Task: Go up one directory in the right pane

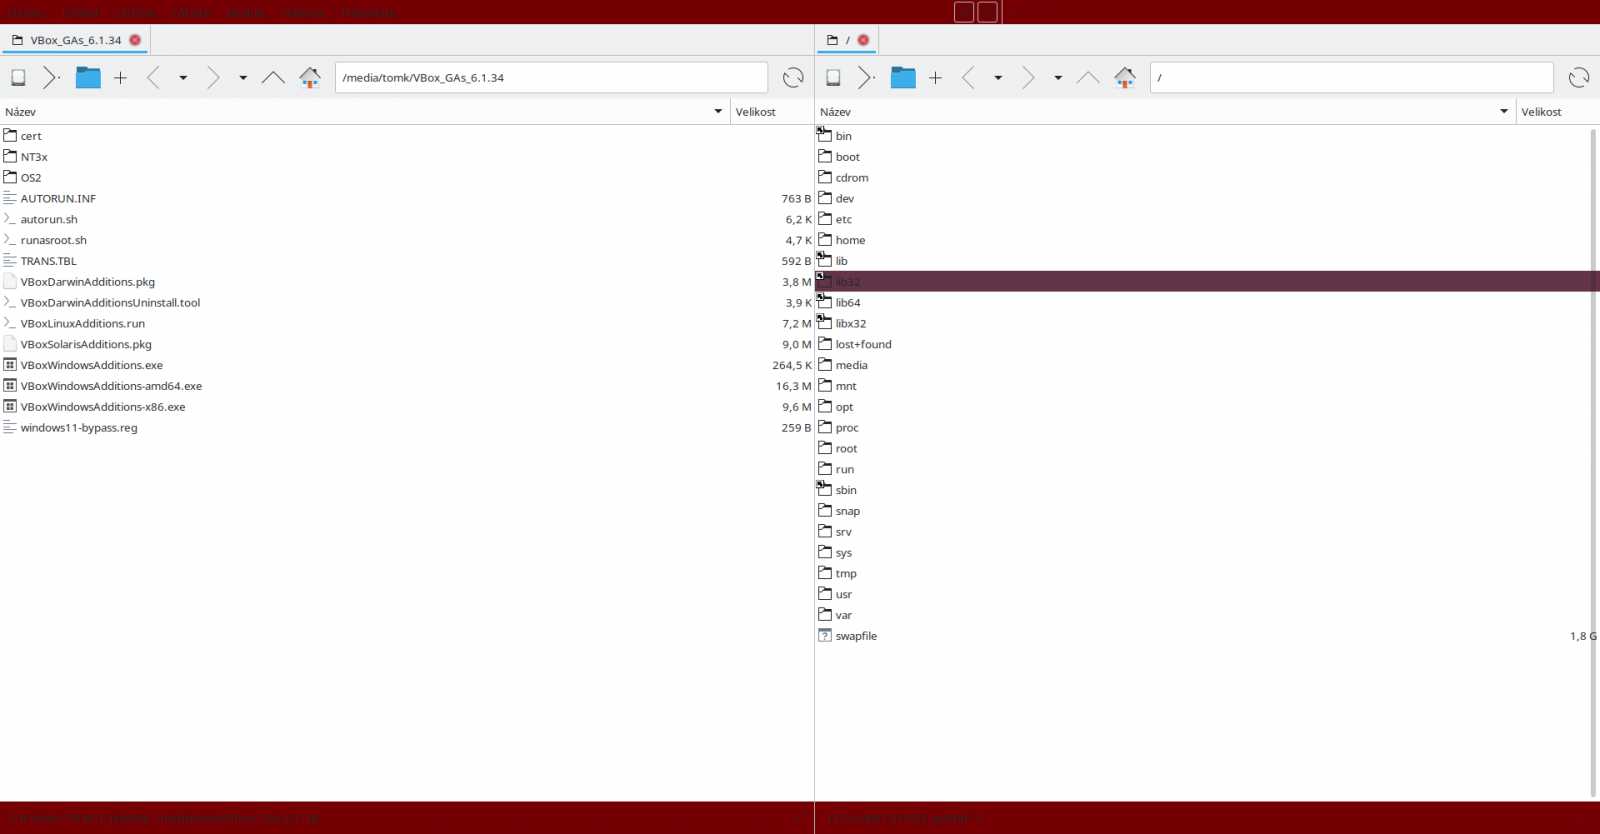Action: click(1088, 77)
